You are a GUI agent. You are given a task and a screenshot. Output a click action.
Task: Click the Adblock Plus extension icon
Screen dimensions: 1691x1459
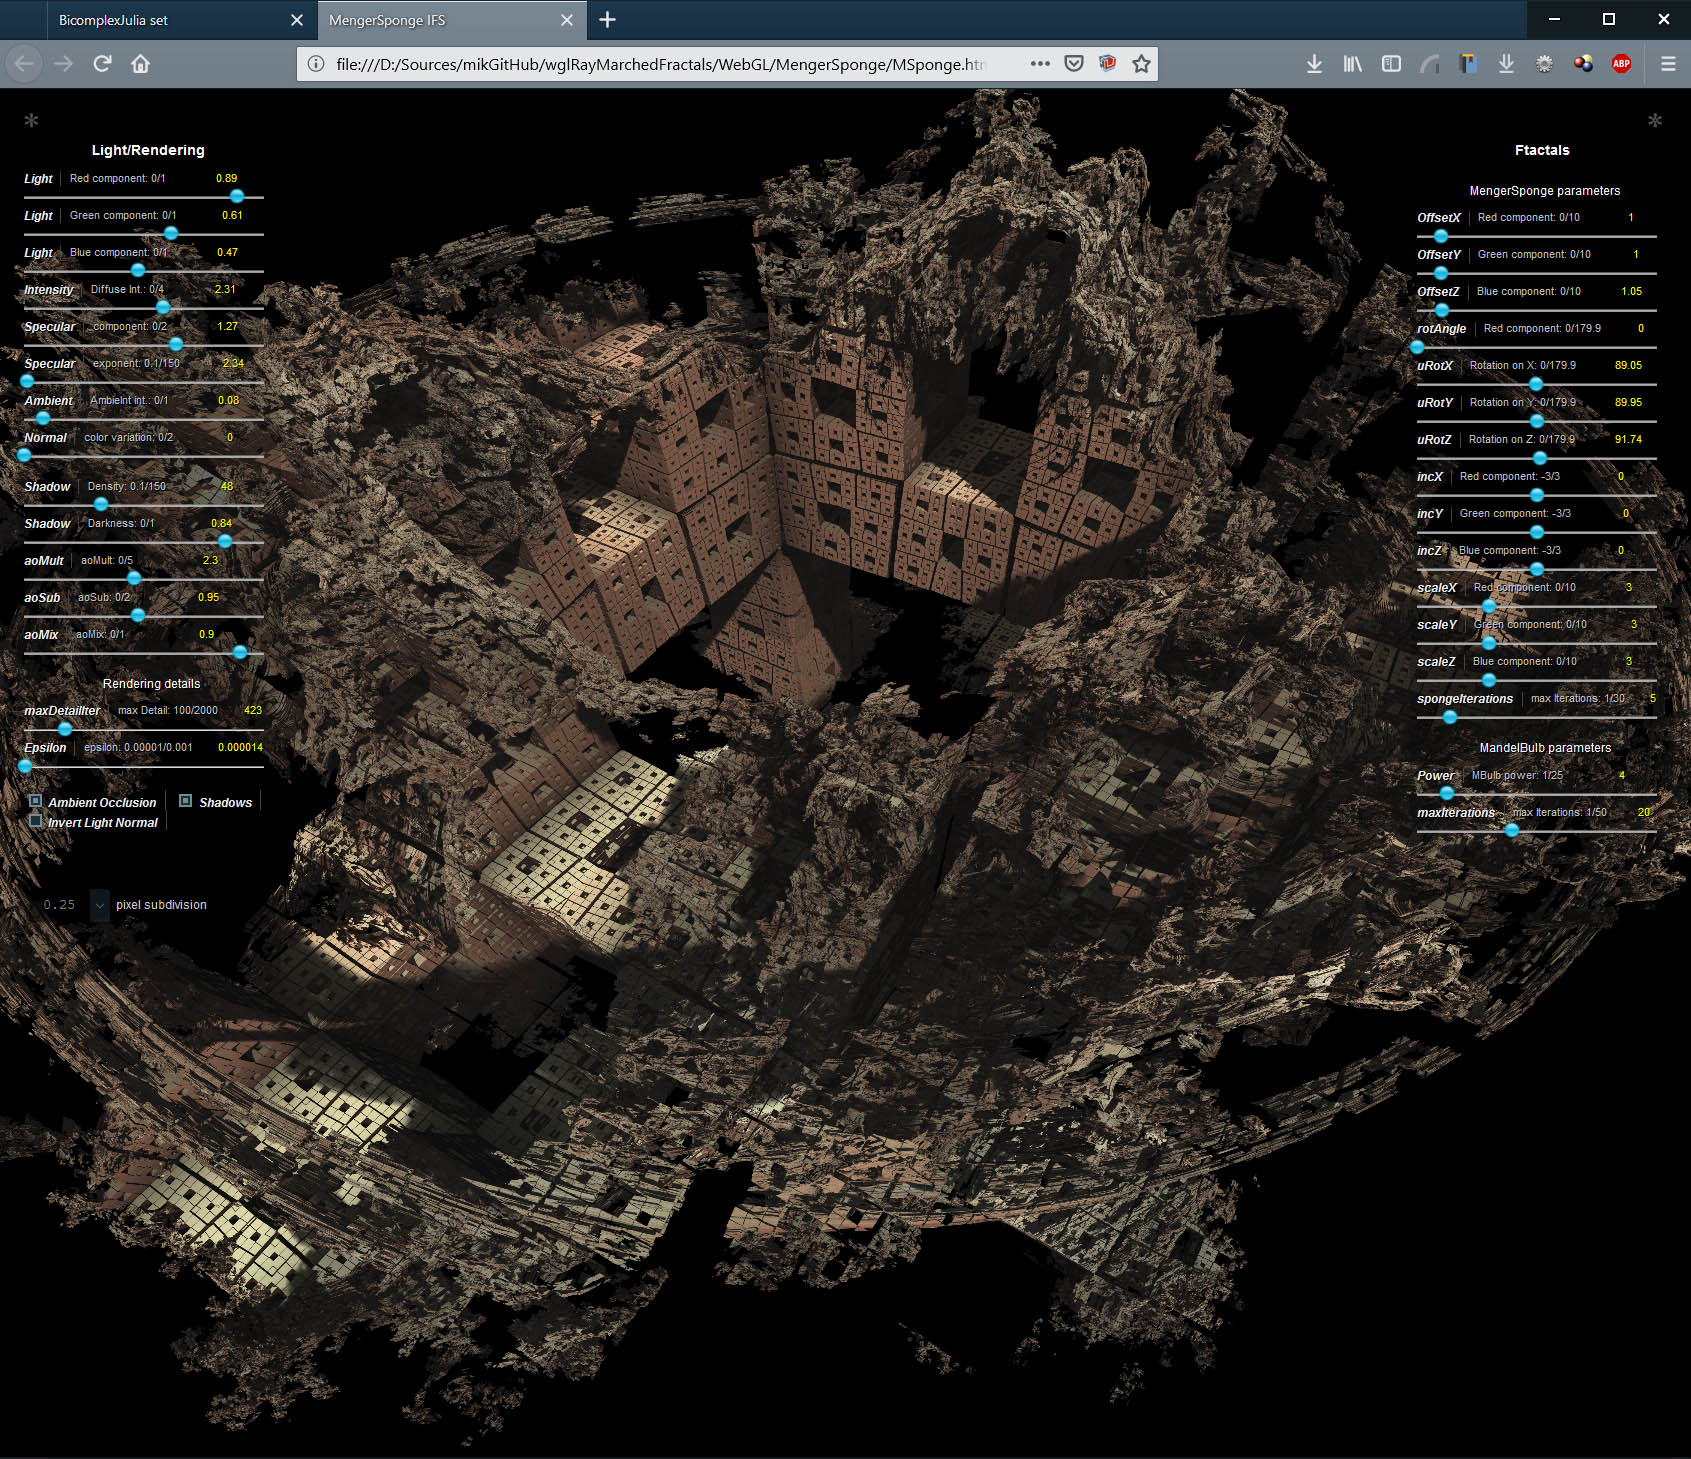(1621, 64)
